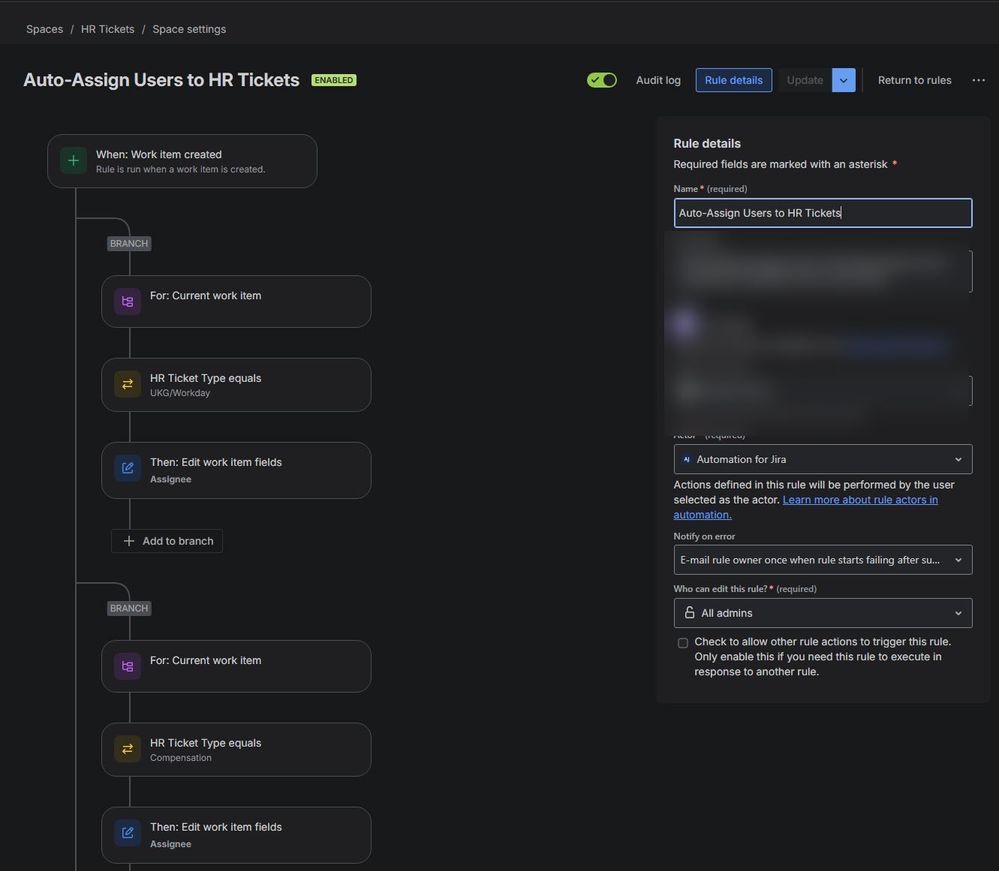
Task: Click the second branch's purple 'For: Current work item' icon
Action: tap(127, 666)
